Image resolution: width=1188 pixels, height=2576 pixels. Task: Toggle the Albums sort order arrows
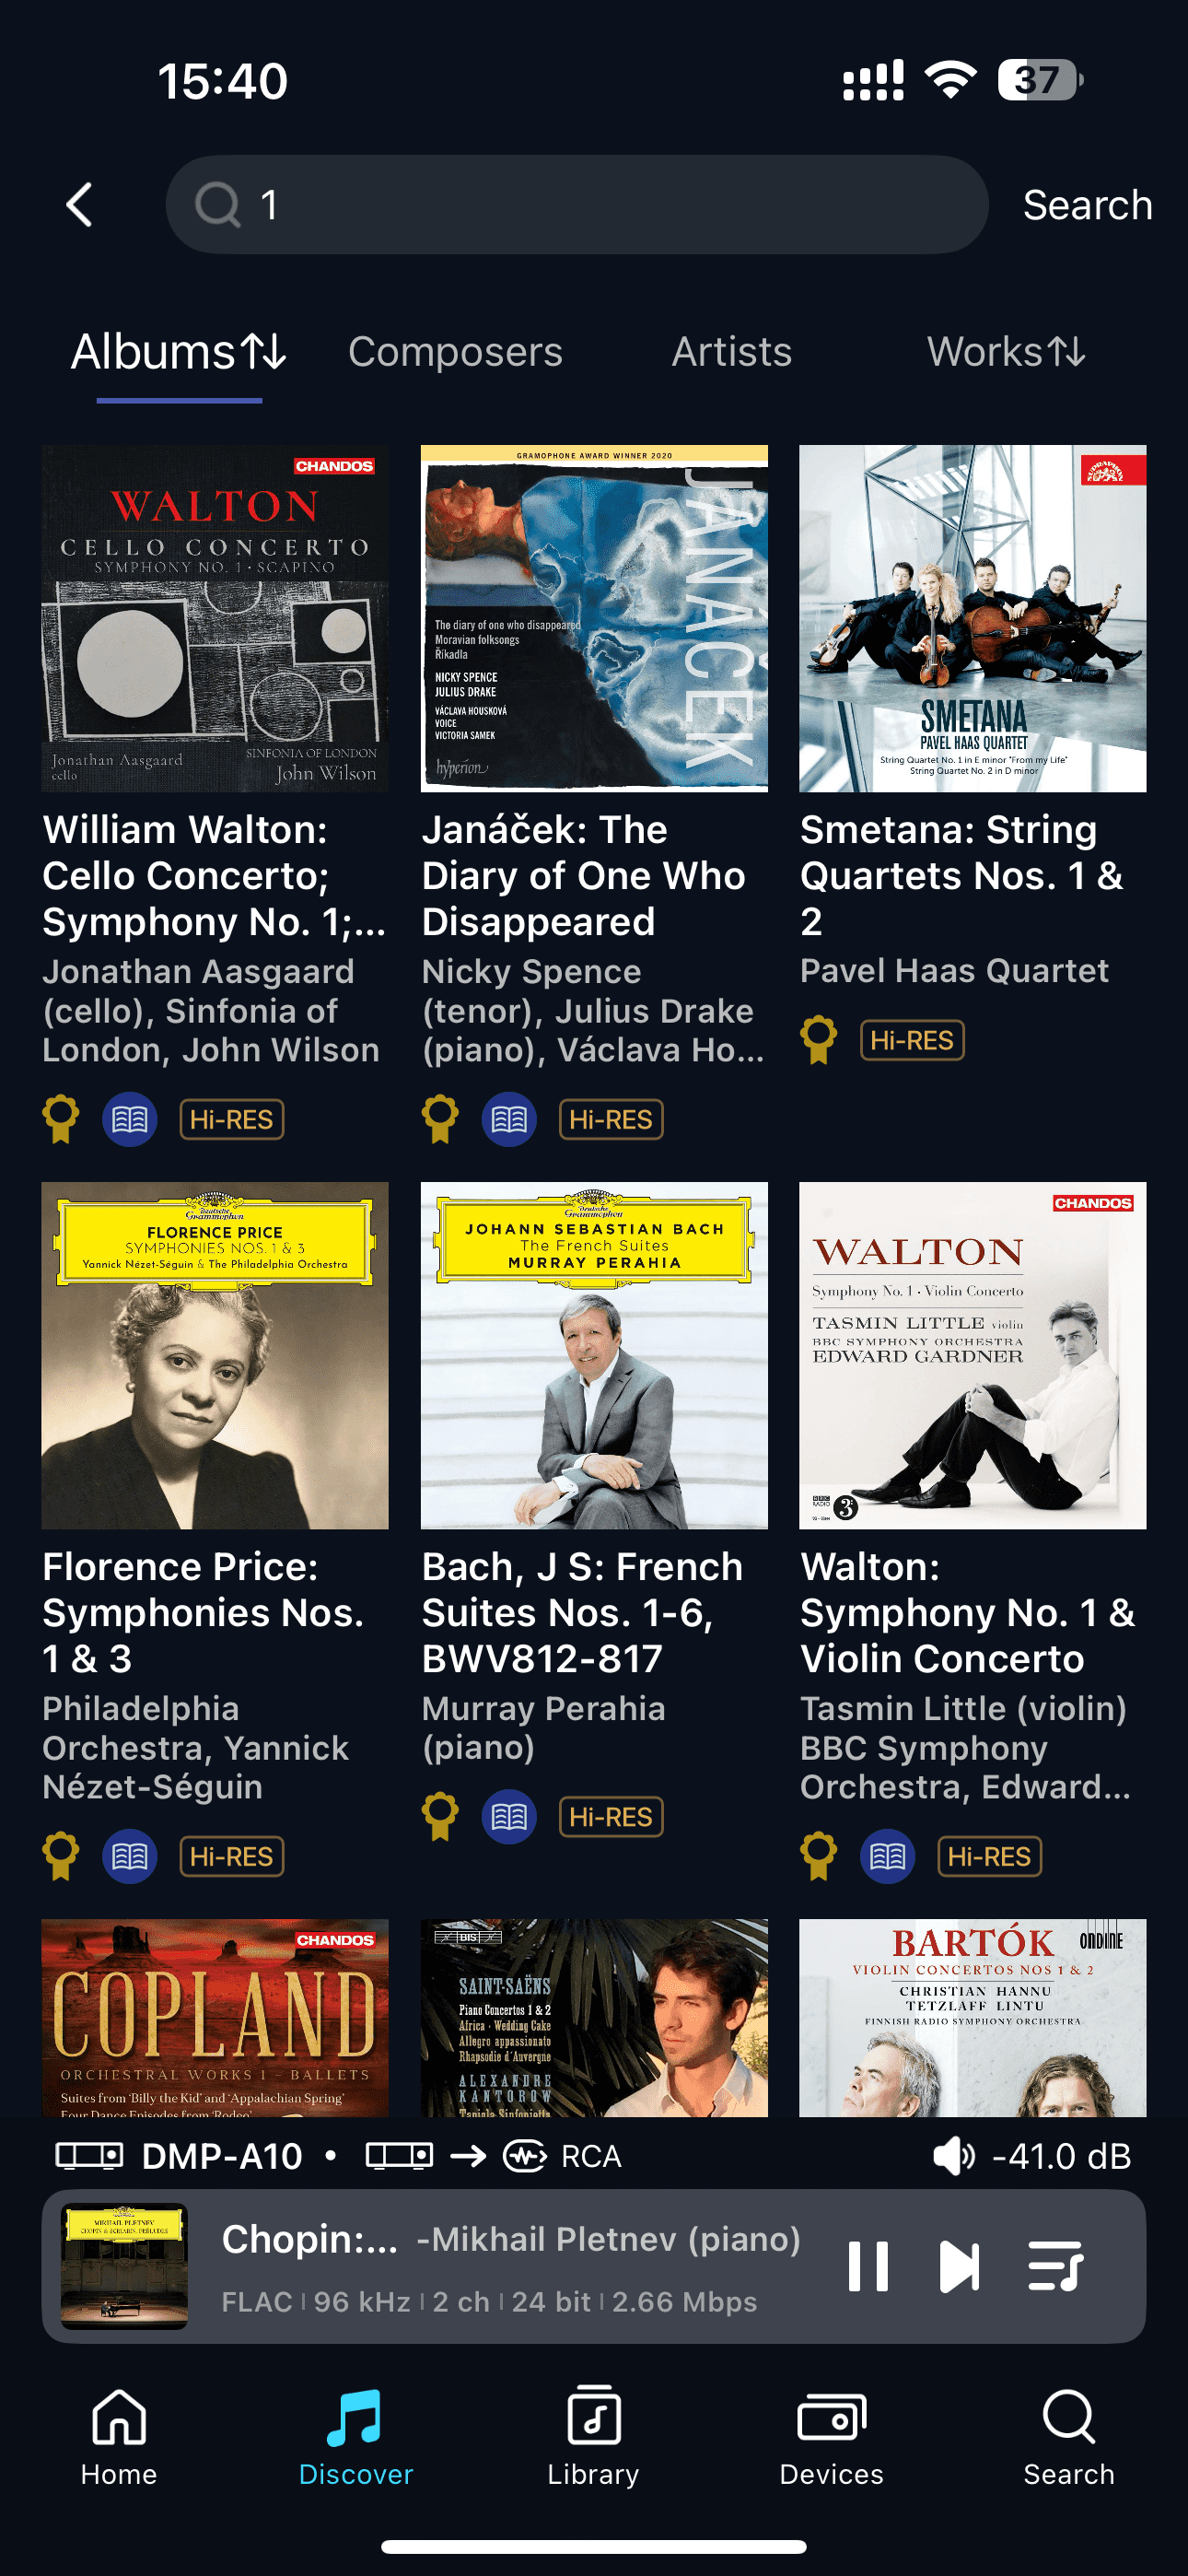click(x=264, y=352)
